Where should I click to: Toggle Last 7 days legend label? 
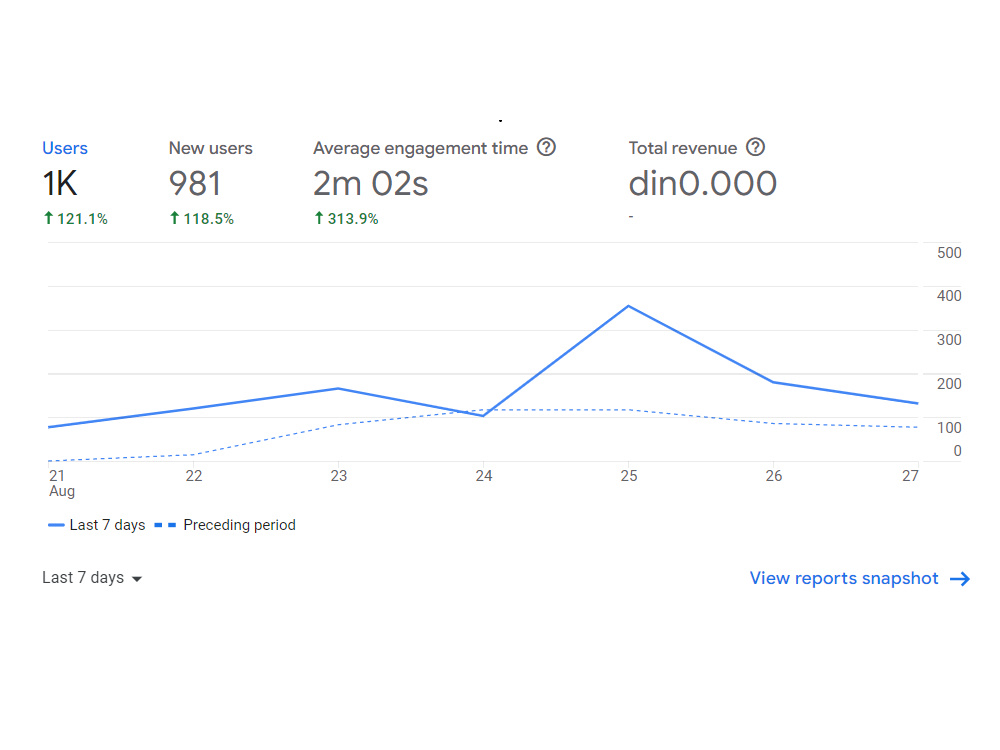point(107,525)
